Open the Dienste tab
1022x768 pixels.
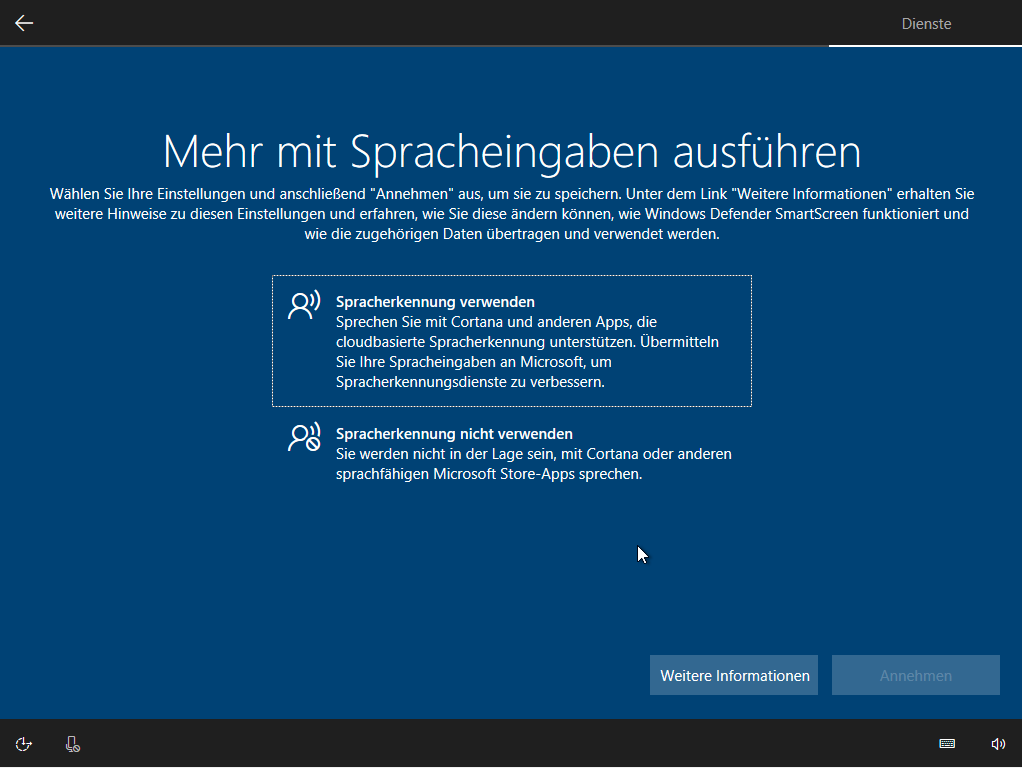pyautogui.click(x=926, y=23)
